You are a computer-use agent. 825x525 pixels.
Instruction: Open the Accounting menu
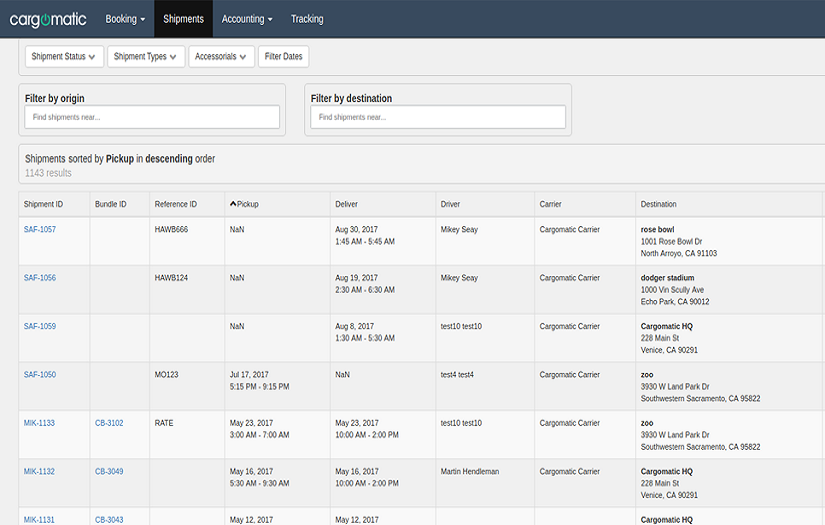[247, 19]
